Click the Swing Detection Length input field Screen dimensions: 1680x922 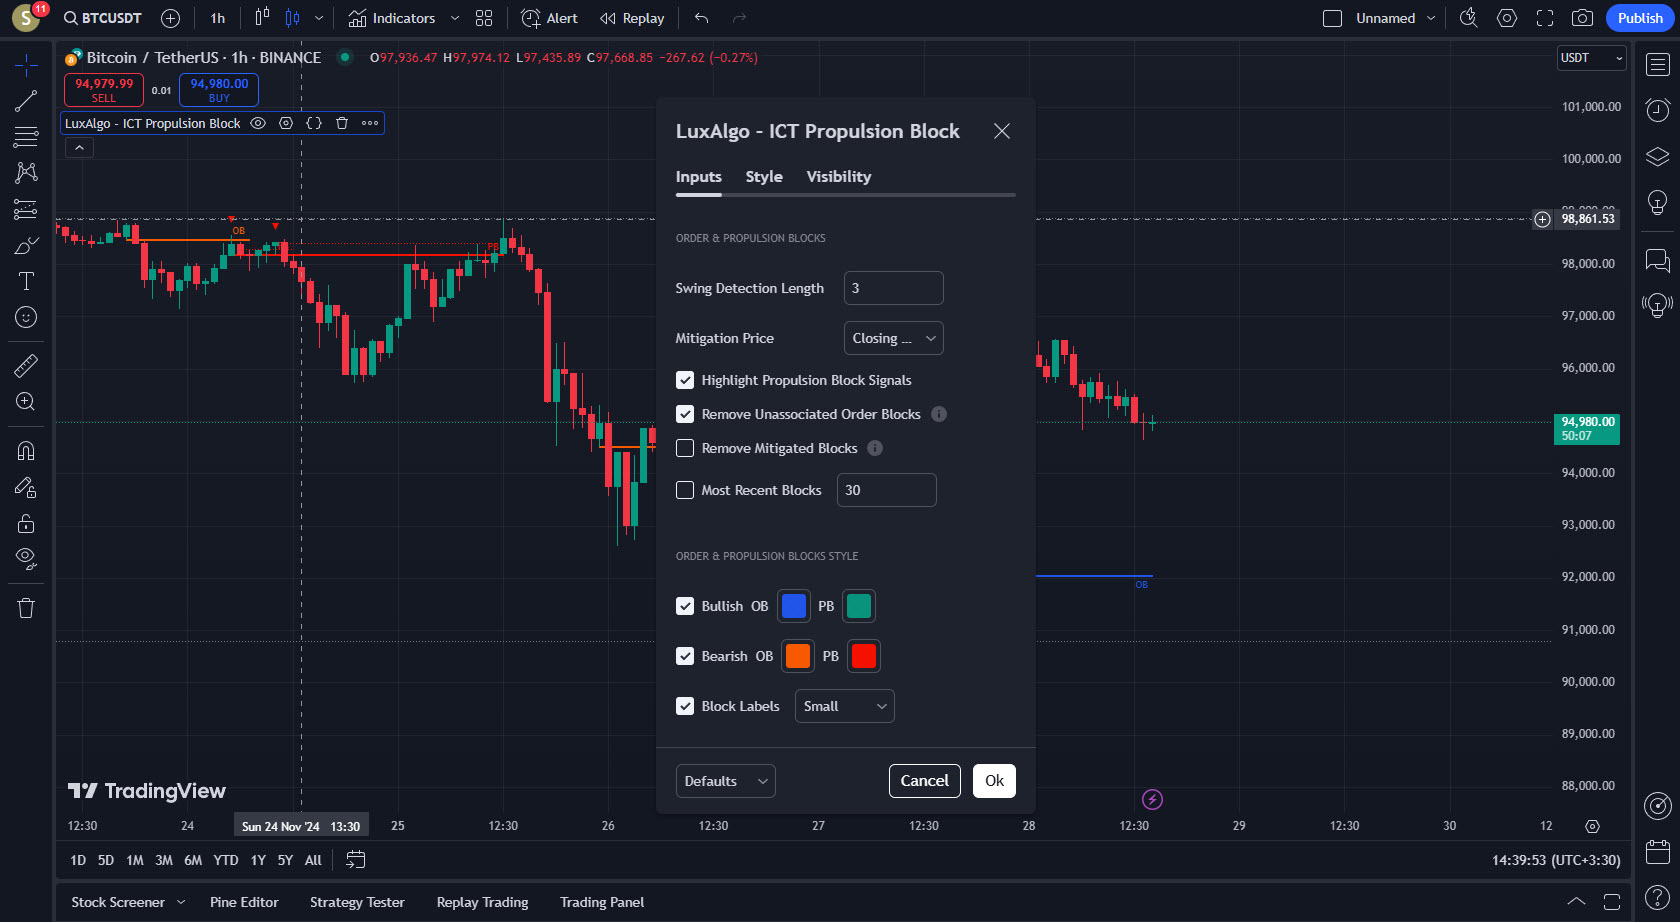tap(894, 288)
